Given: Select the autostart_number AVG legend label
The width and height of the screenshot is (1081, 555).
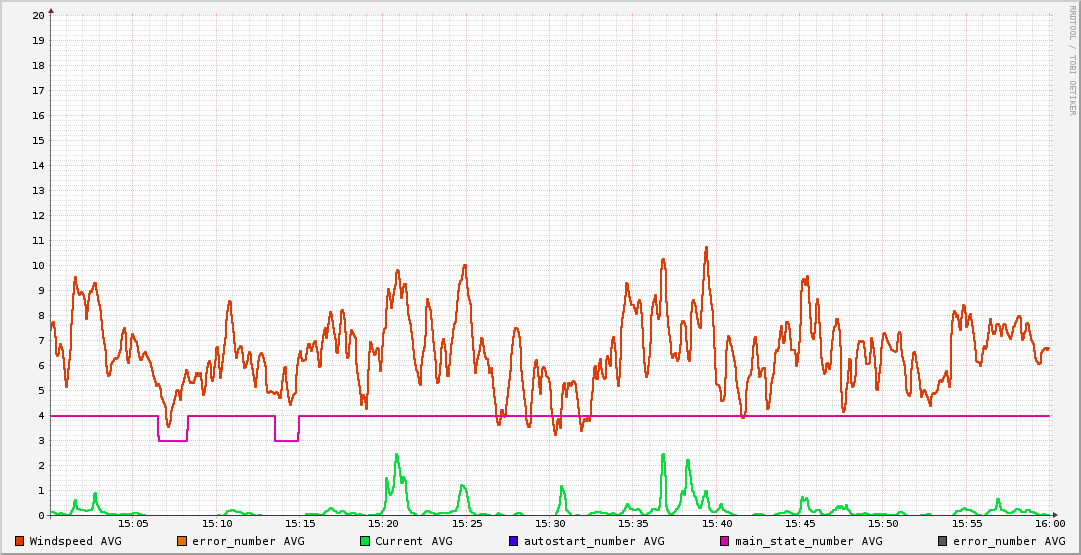Looking at the screenshot, I should tap(594, 541).
